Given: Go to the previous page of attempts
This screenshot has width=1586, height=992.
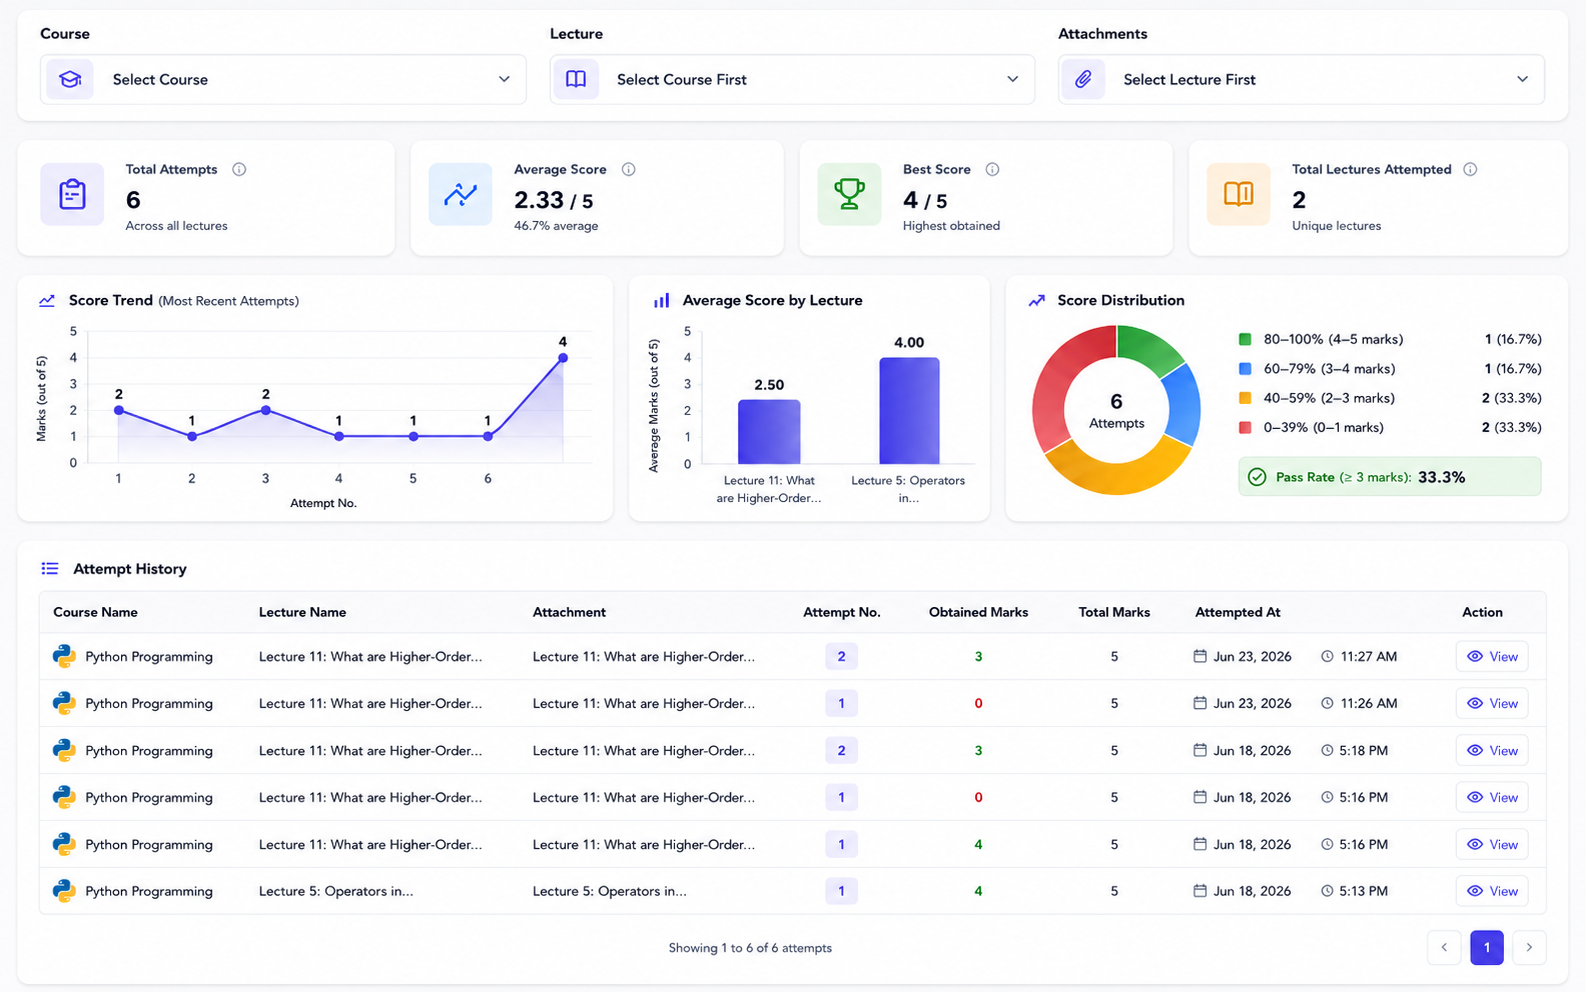Looking at the screenshot, I should (x=1444, y=947).
